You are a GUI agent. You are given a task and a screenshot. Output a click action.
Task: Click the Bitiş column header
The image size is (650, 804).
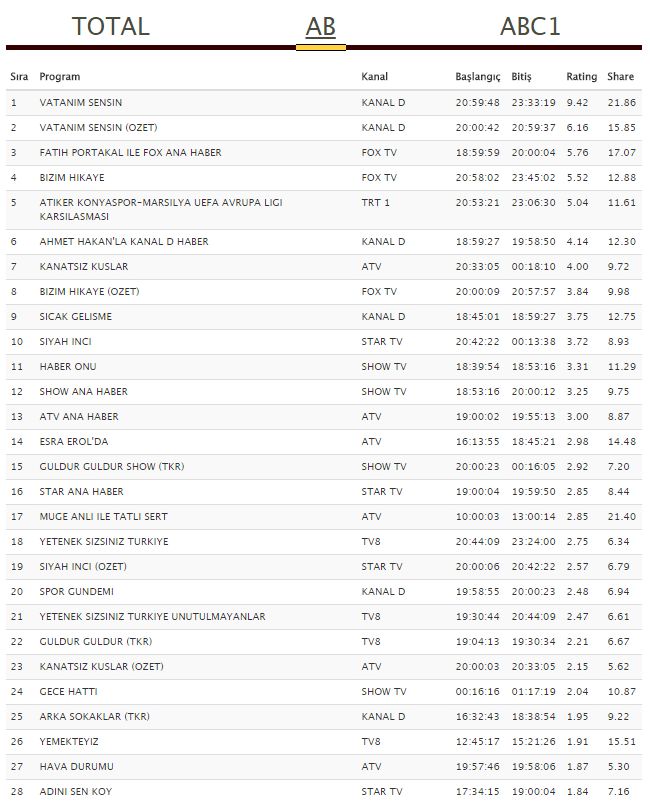tap(522, 77)
